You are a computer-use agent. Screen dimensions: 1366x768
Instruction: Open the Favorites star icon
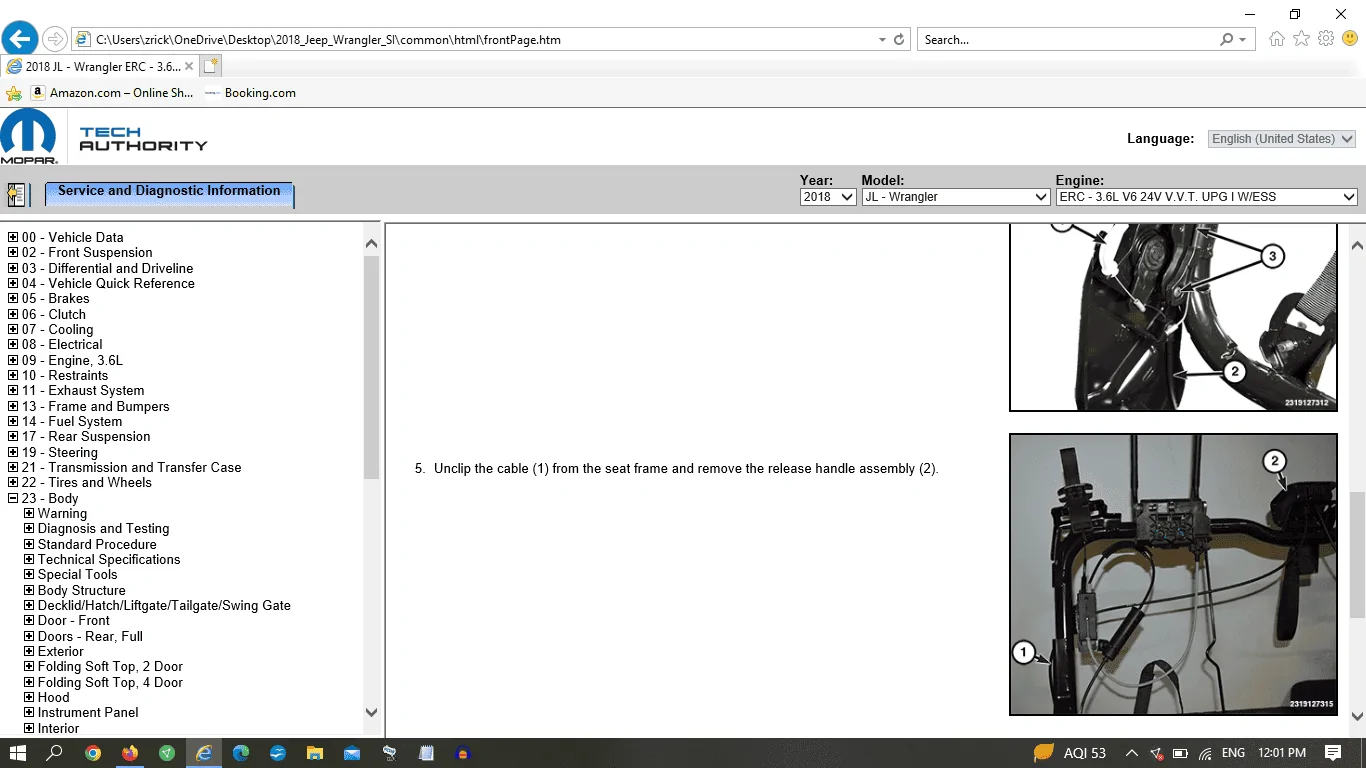click(1301, 39)
